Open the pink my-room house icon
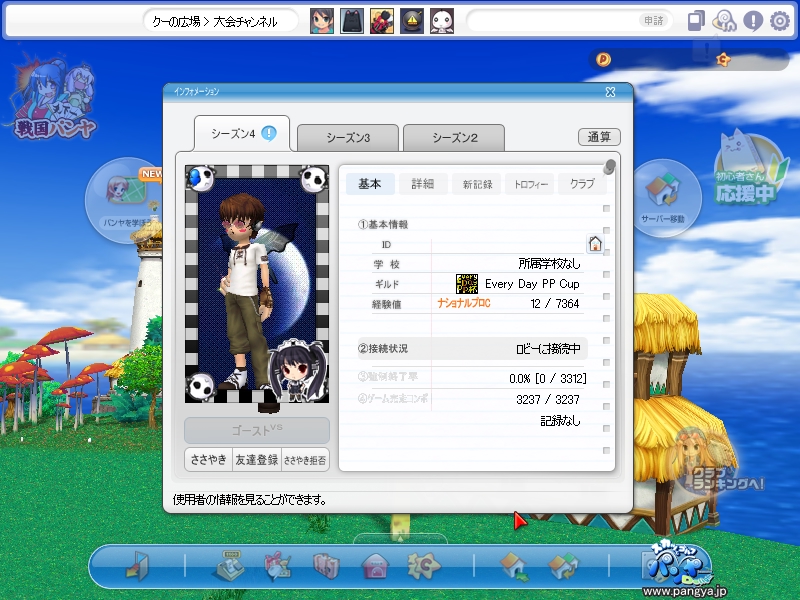 click(375, 566)
